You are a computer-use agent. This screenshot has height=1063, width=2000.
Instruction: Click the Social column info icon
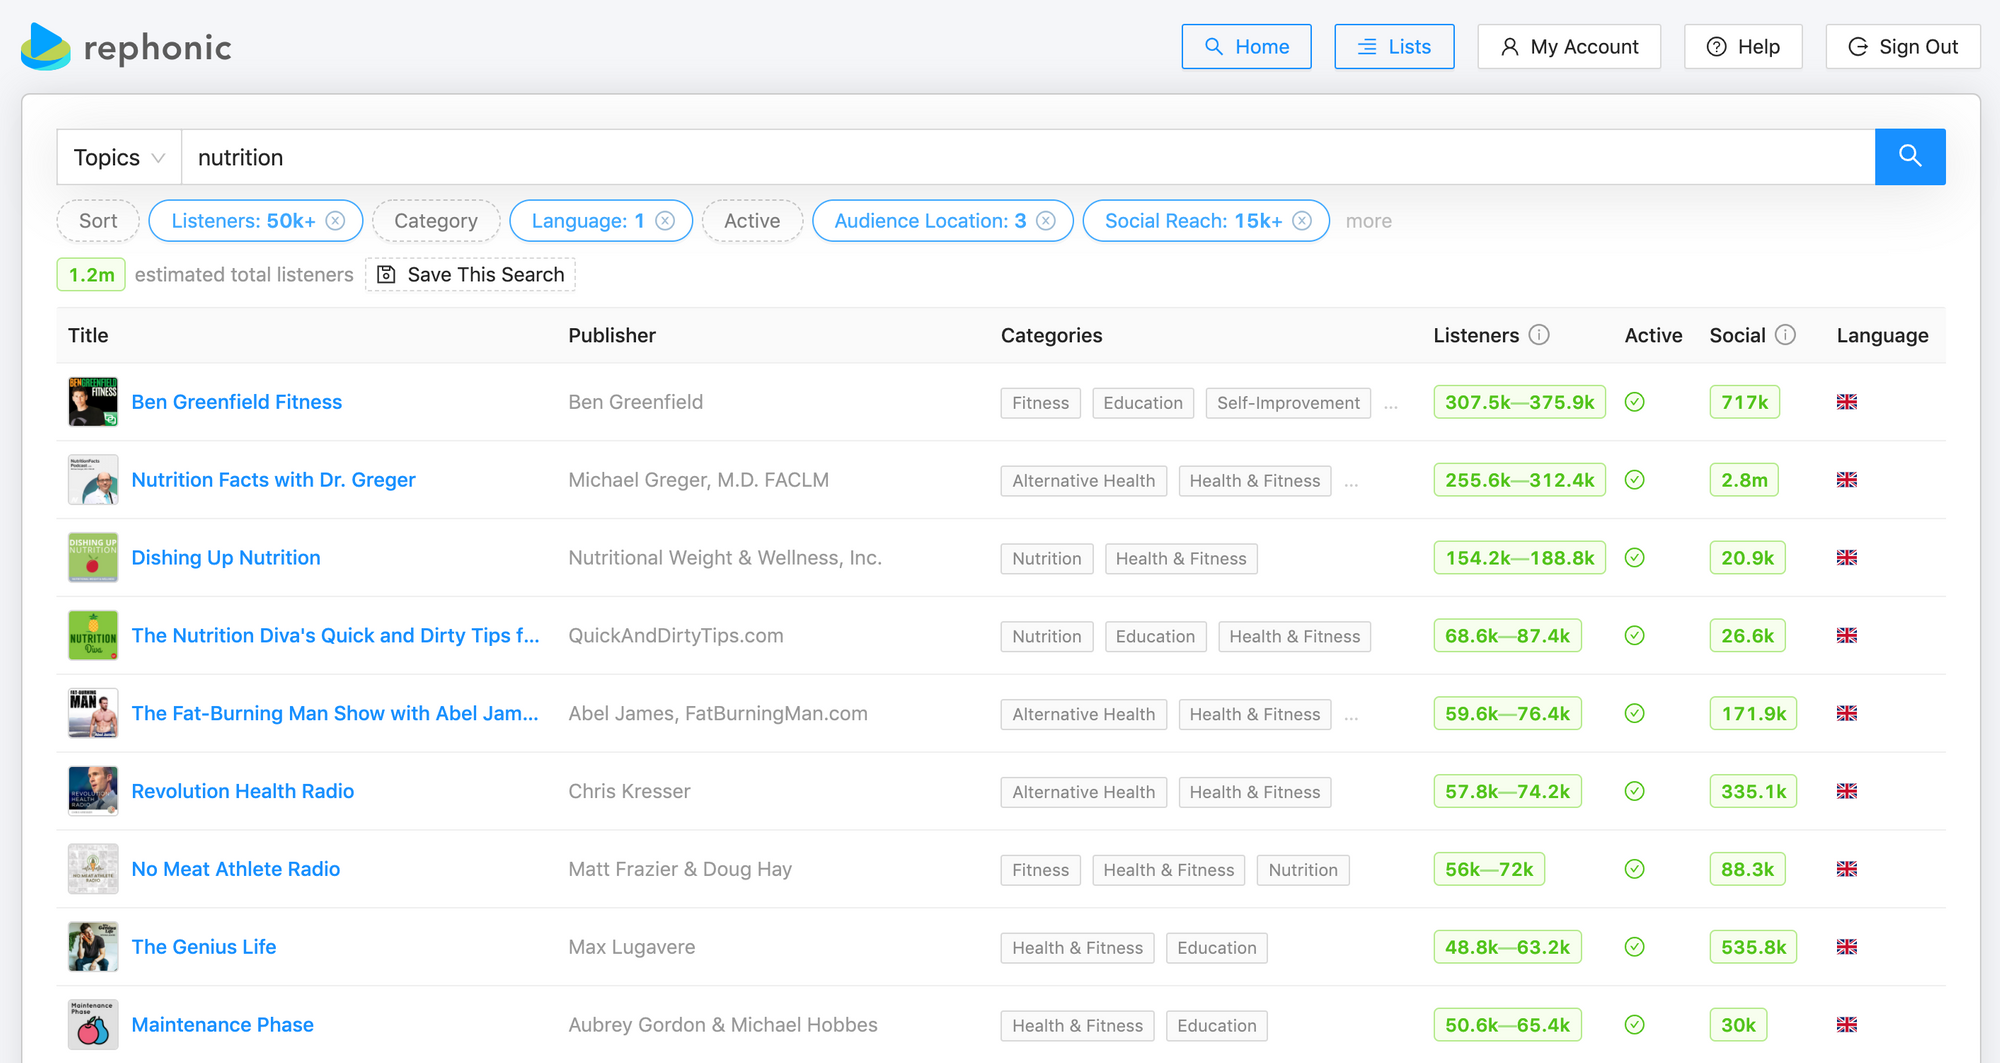click(1786, 335)
